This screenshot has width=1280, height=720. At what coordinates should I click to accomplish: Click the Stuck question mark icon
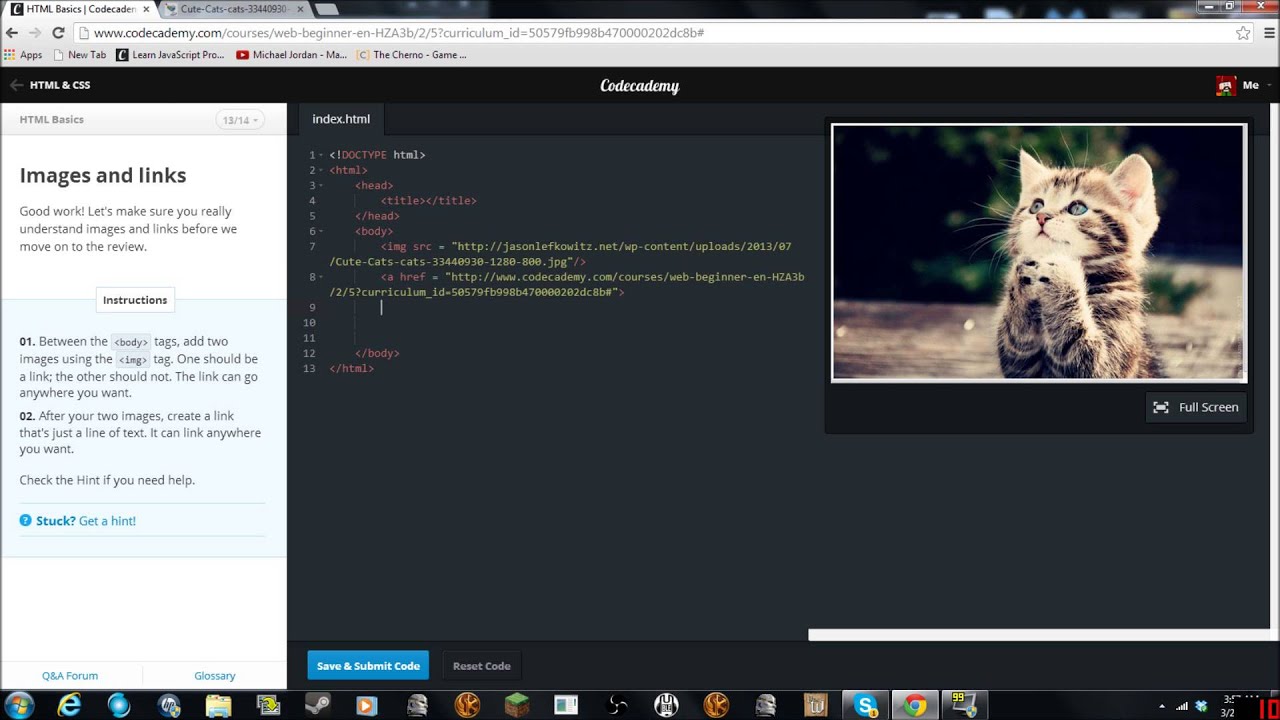click(x=26, y=521)
